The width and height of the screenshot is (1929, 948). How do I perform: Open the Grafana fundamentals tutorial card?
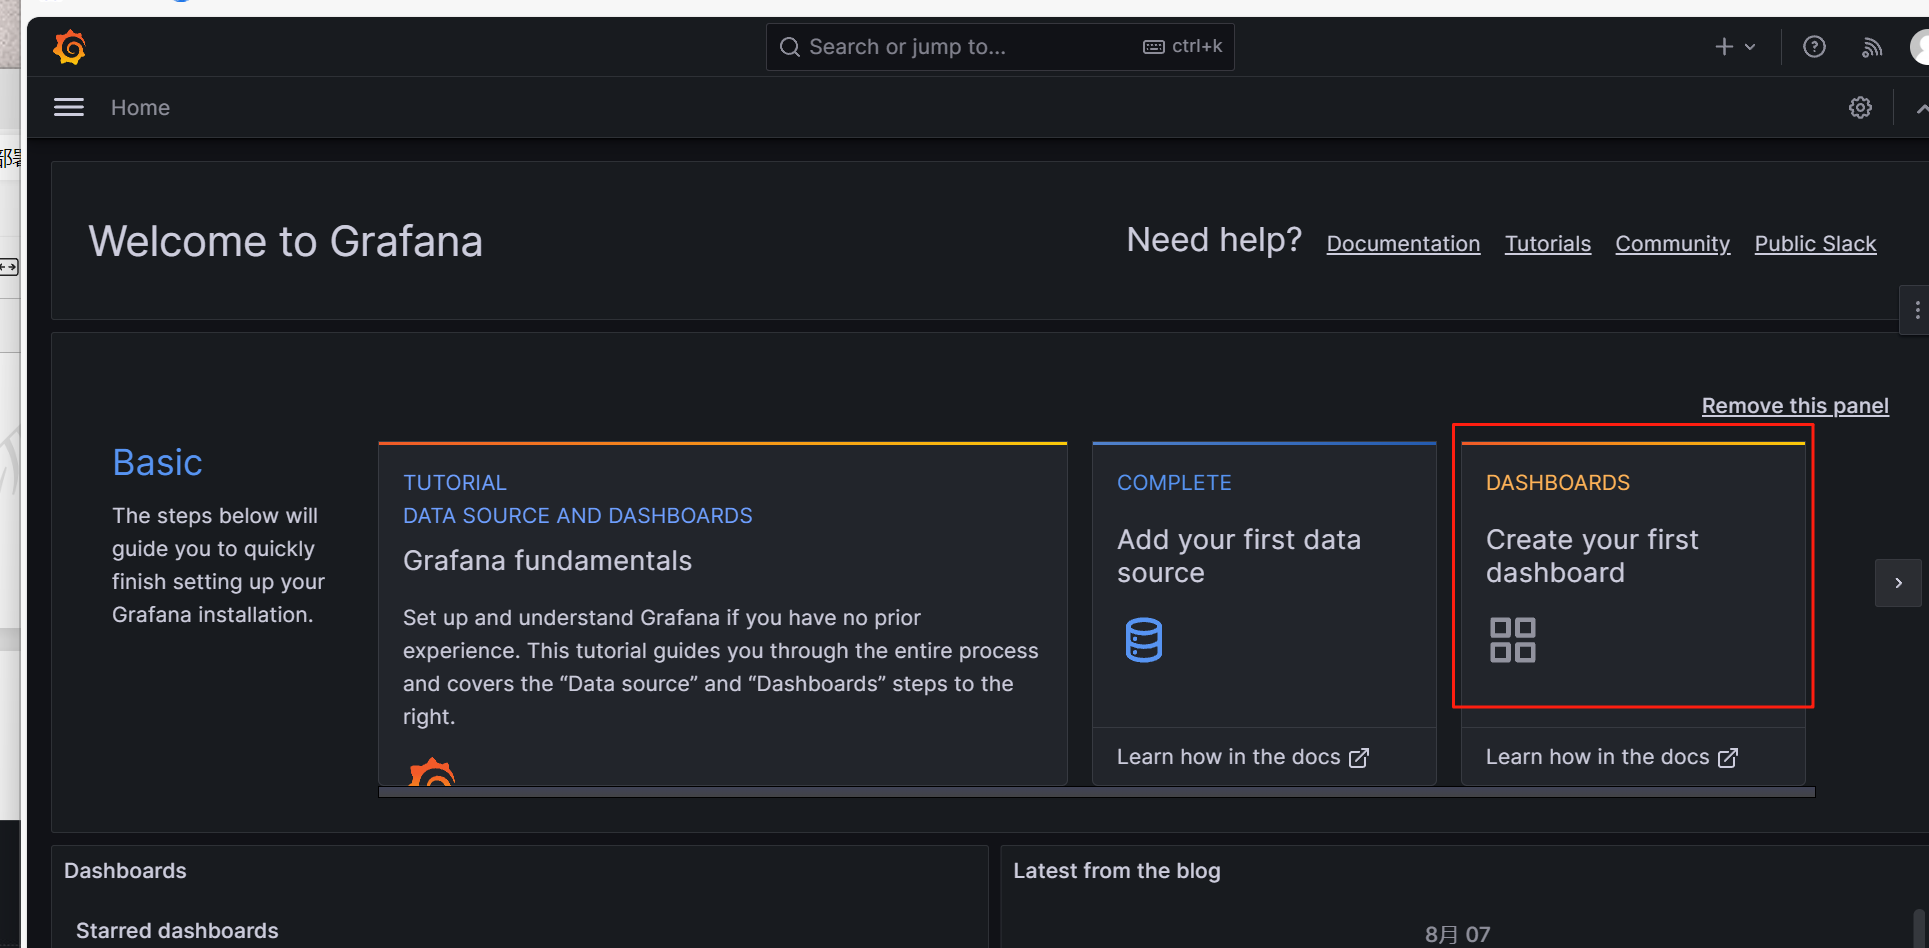tap(723, 613)
